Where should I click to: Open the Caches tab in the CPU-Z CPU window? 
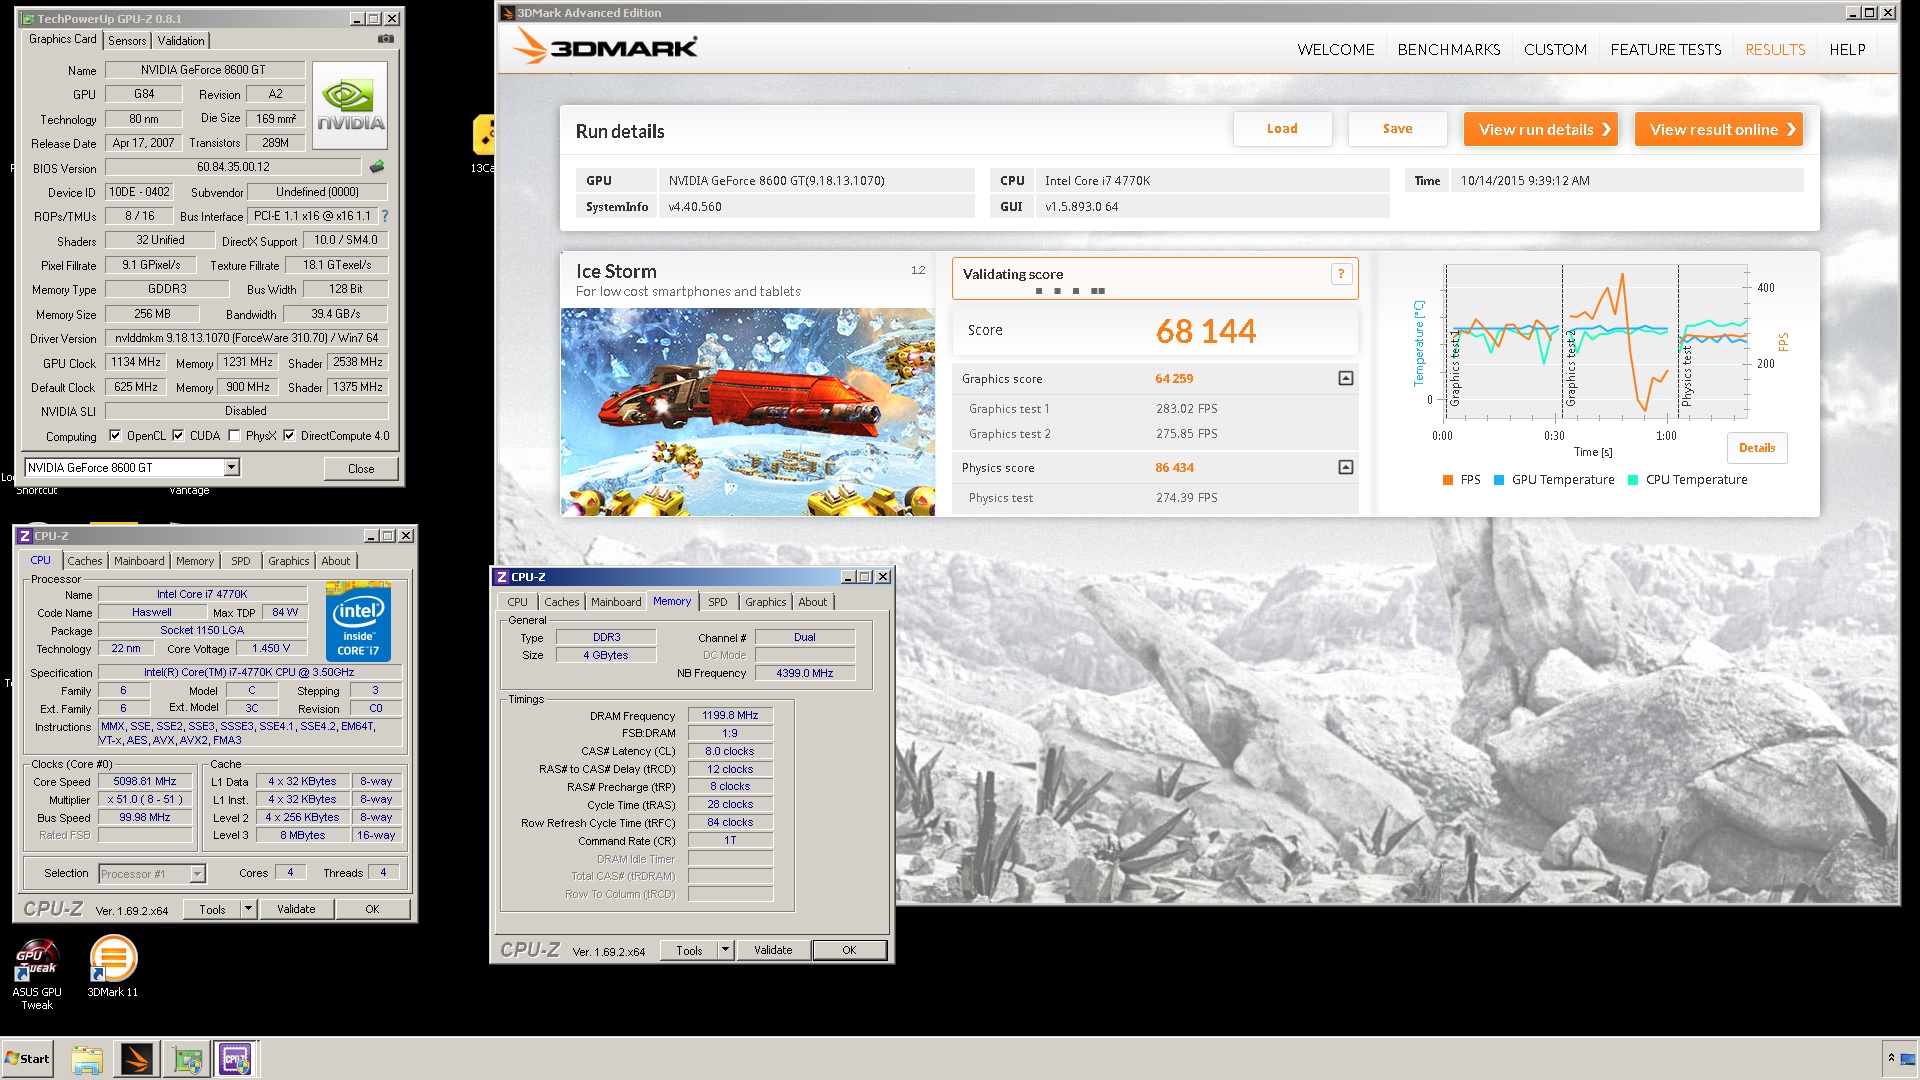point(85,561)
